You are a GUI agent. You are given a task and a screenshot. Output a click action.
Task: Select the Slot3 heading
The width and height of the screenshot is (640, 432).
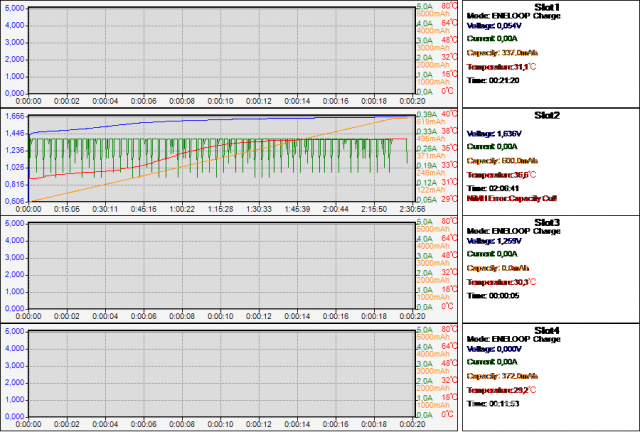point(547,223)
